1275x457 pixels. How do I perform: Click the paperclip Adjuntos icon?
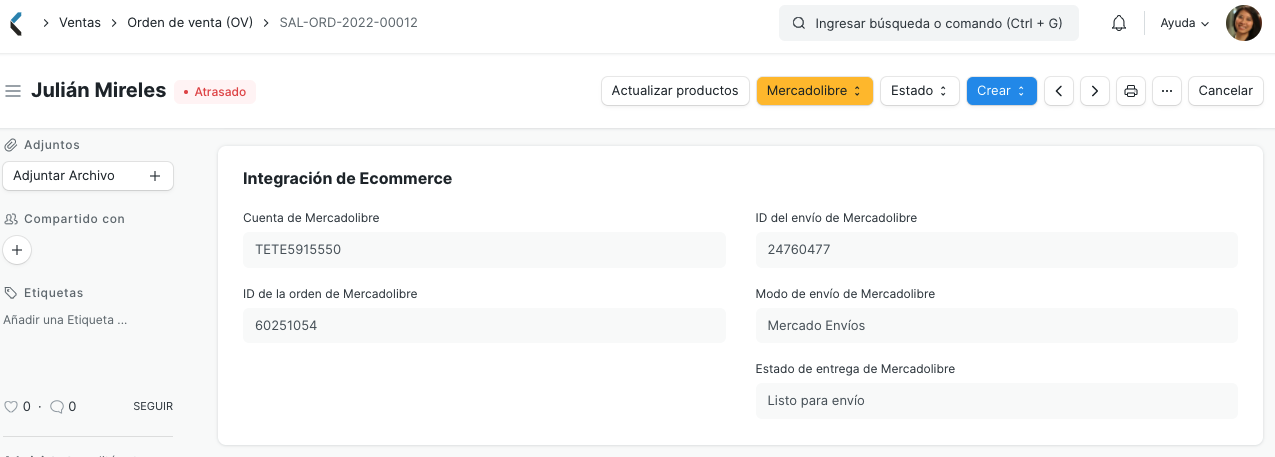(x=11, y=145)
